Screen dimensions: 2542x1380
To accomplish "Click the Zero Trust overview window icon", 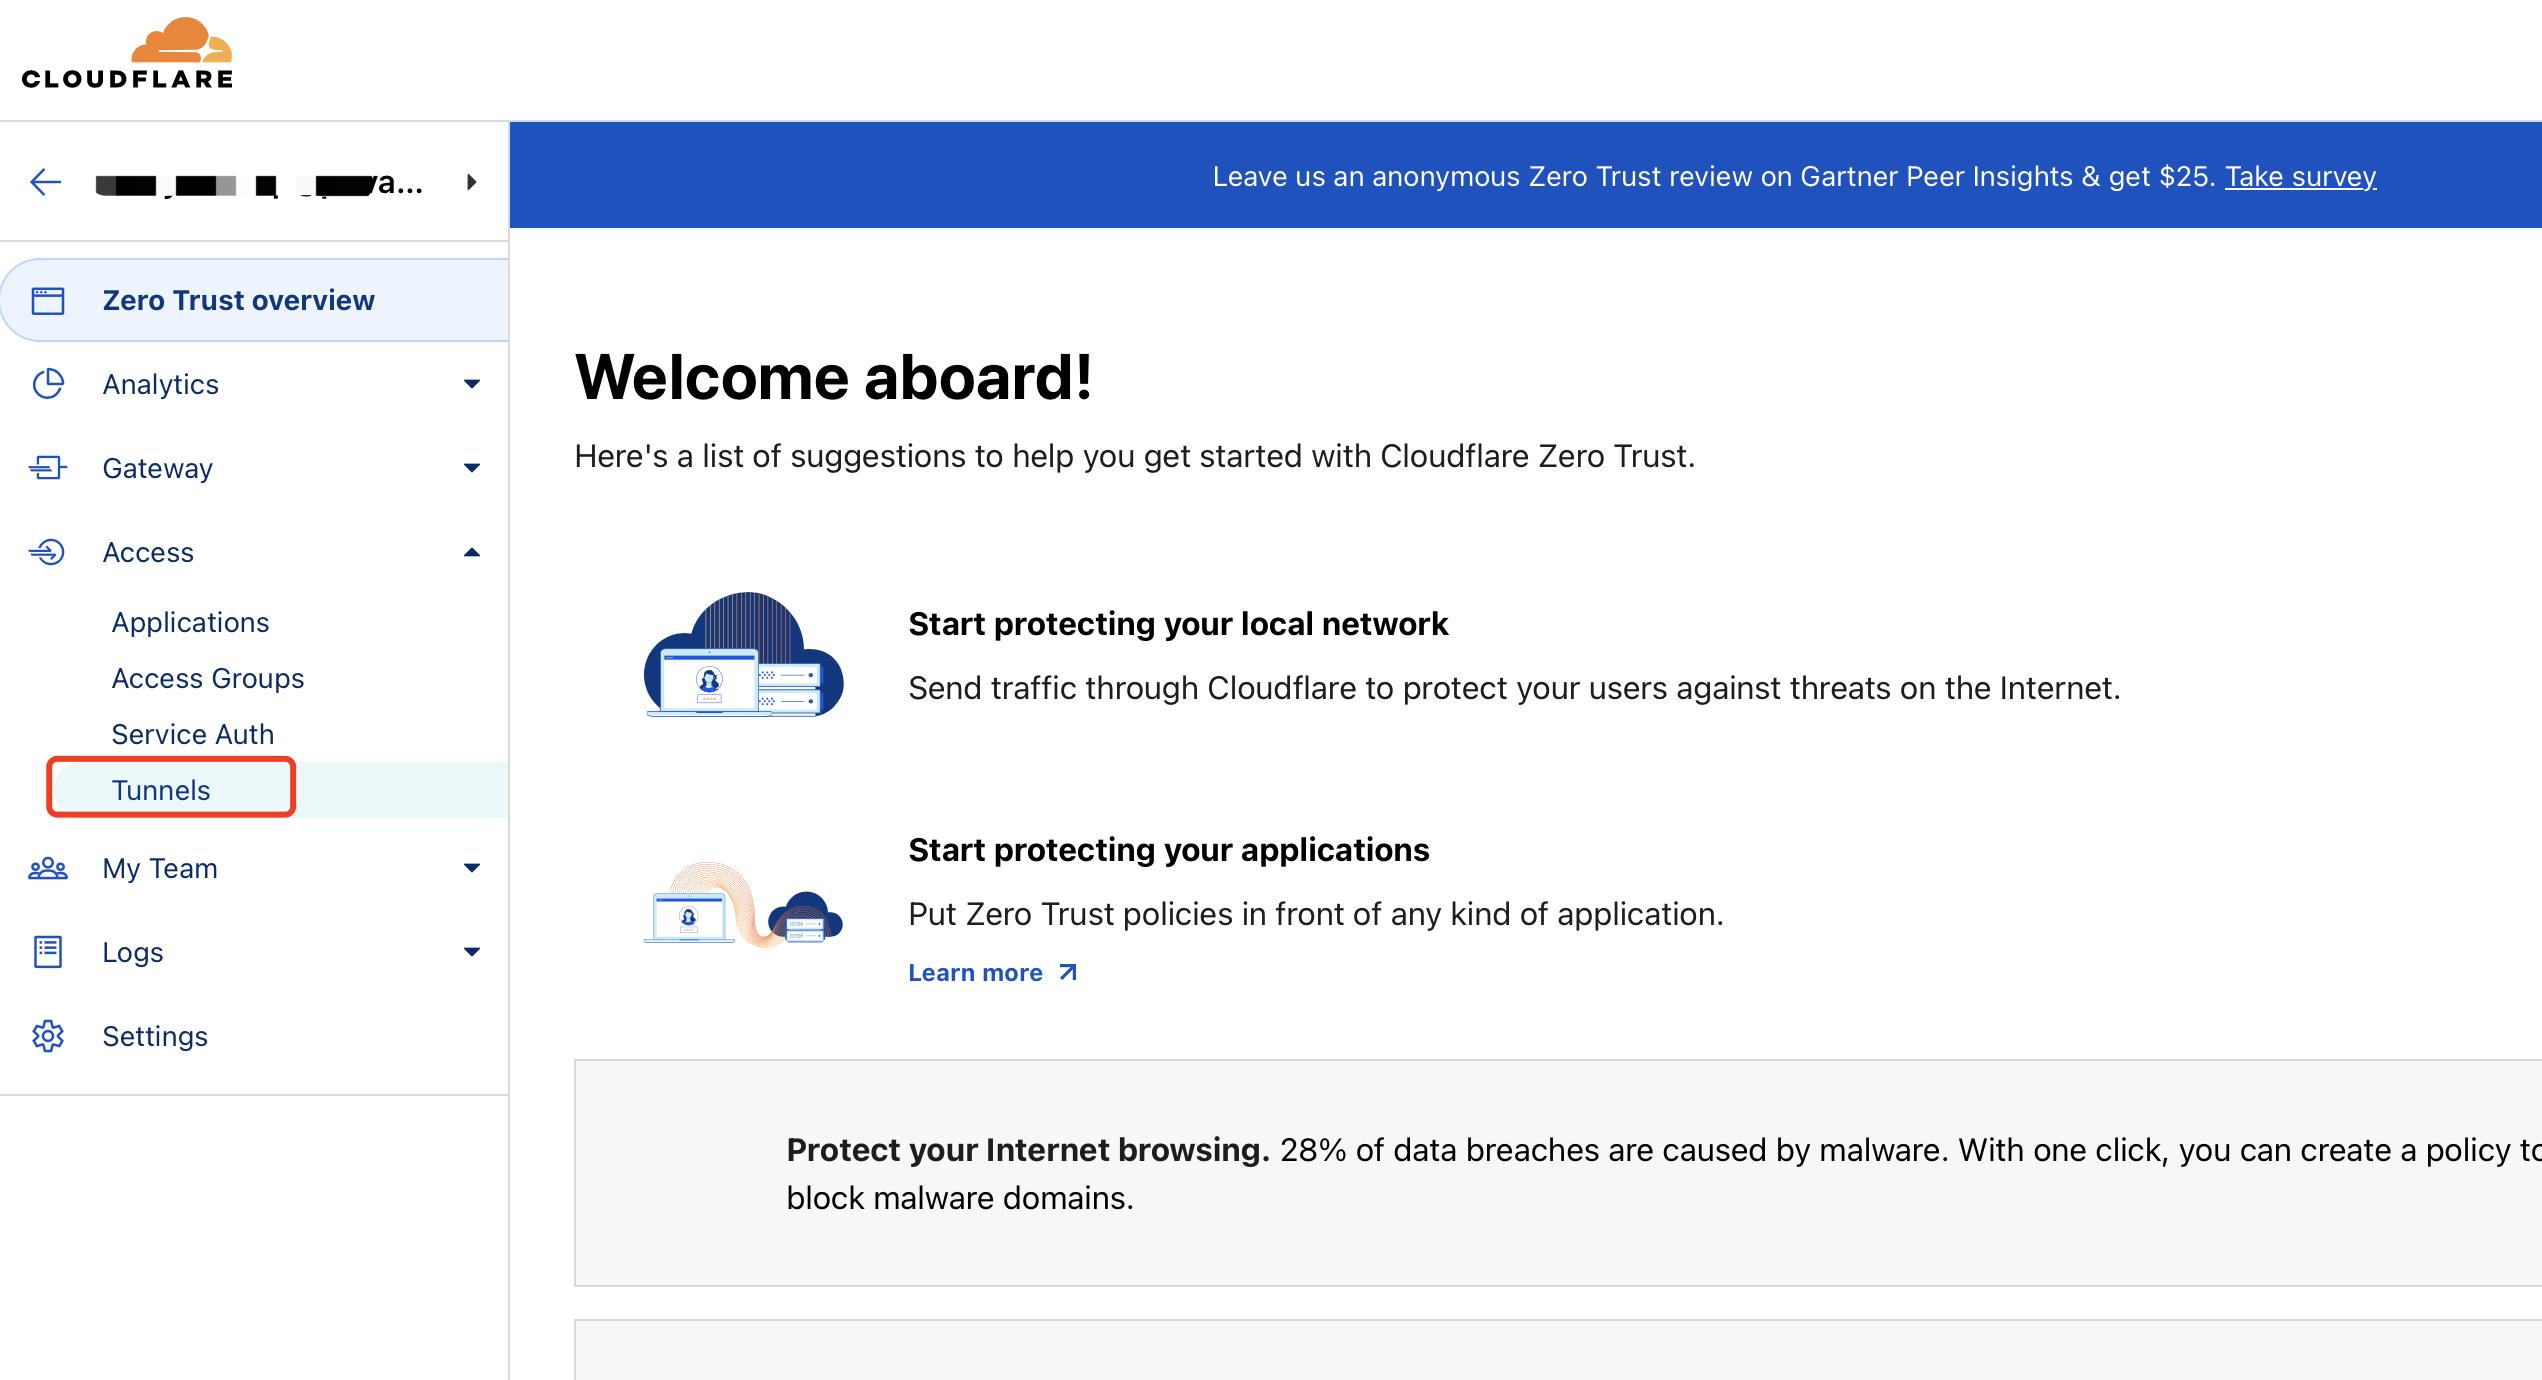I will pos(48,300).
